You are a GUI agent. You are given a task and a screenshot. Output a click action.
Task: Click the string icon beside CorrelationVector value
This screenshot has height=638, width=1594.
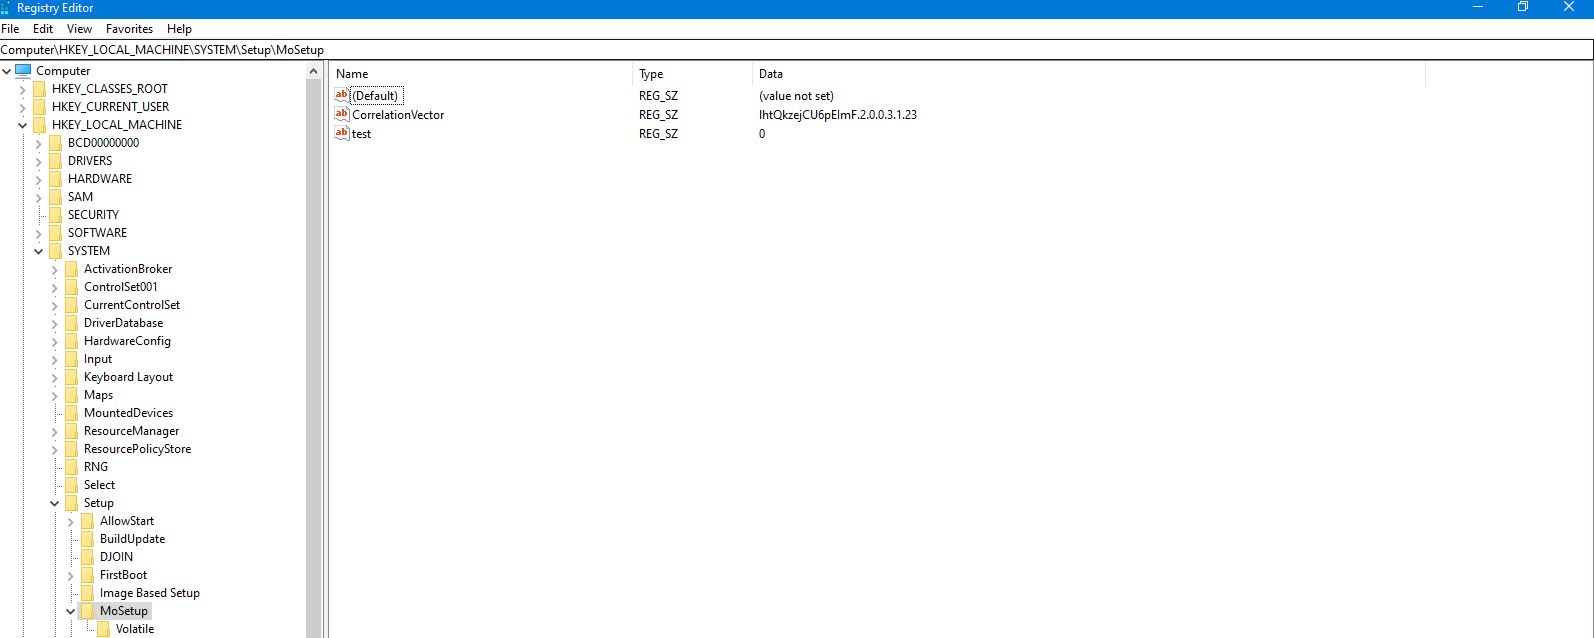(342, 115)
